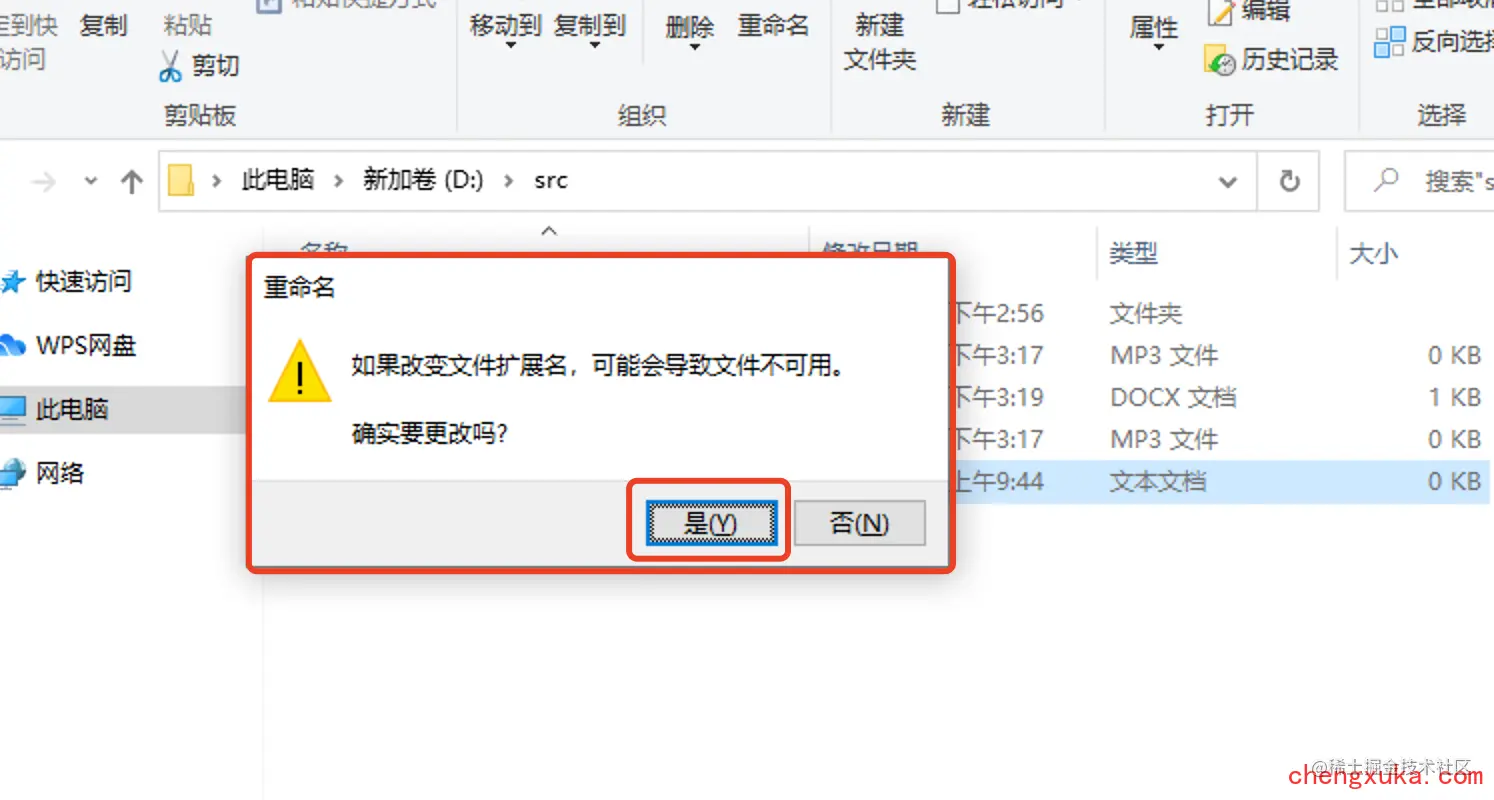Click the warning icon in rename dialog
The width and height of the screenshot is (1494, 800).
(x=299, y=372)
